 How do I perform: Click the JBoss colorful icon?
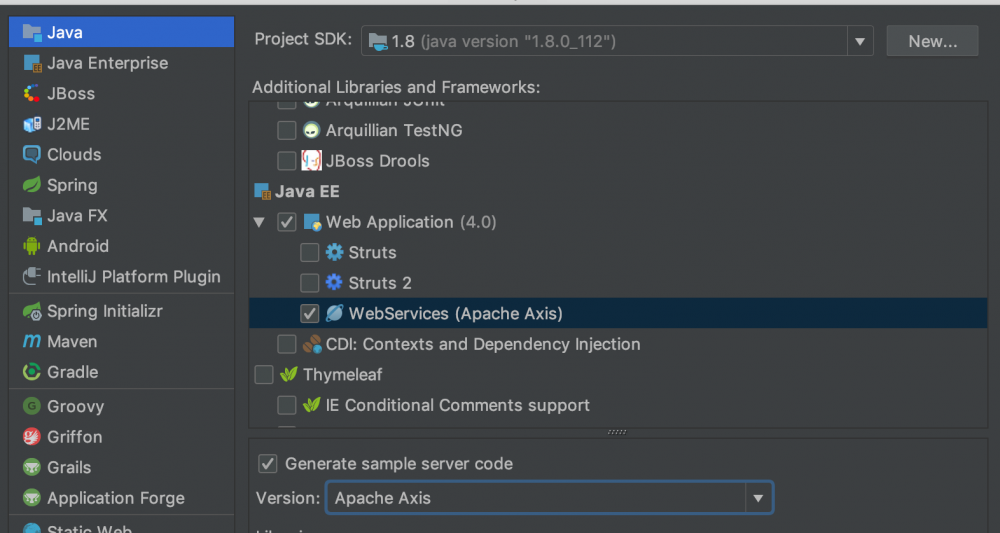32,94
